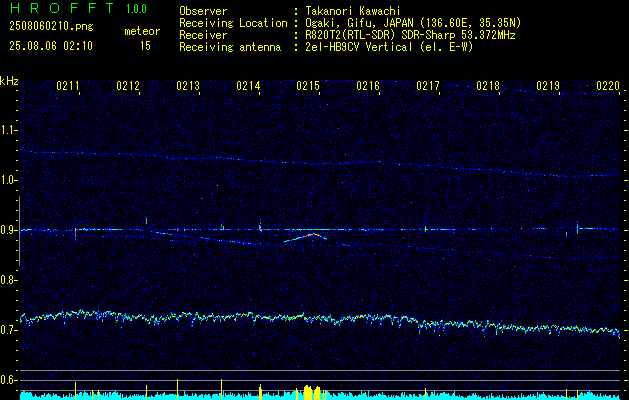Click the arch-shaped meteor echo near 0215

point(306,237)
